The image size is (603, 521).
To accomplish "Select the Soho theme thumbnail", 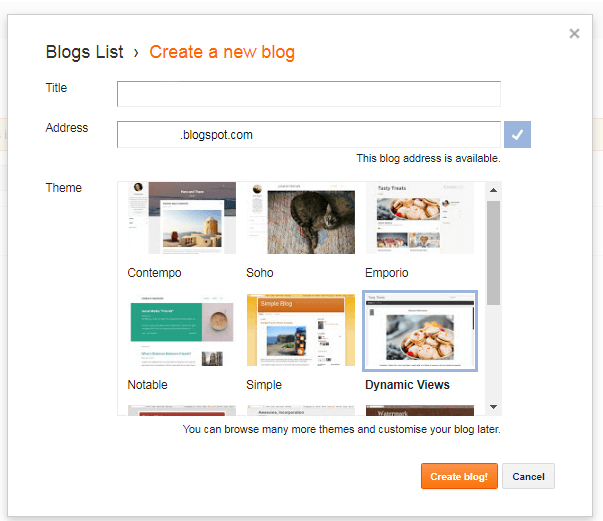I will (x=301, y=218).
